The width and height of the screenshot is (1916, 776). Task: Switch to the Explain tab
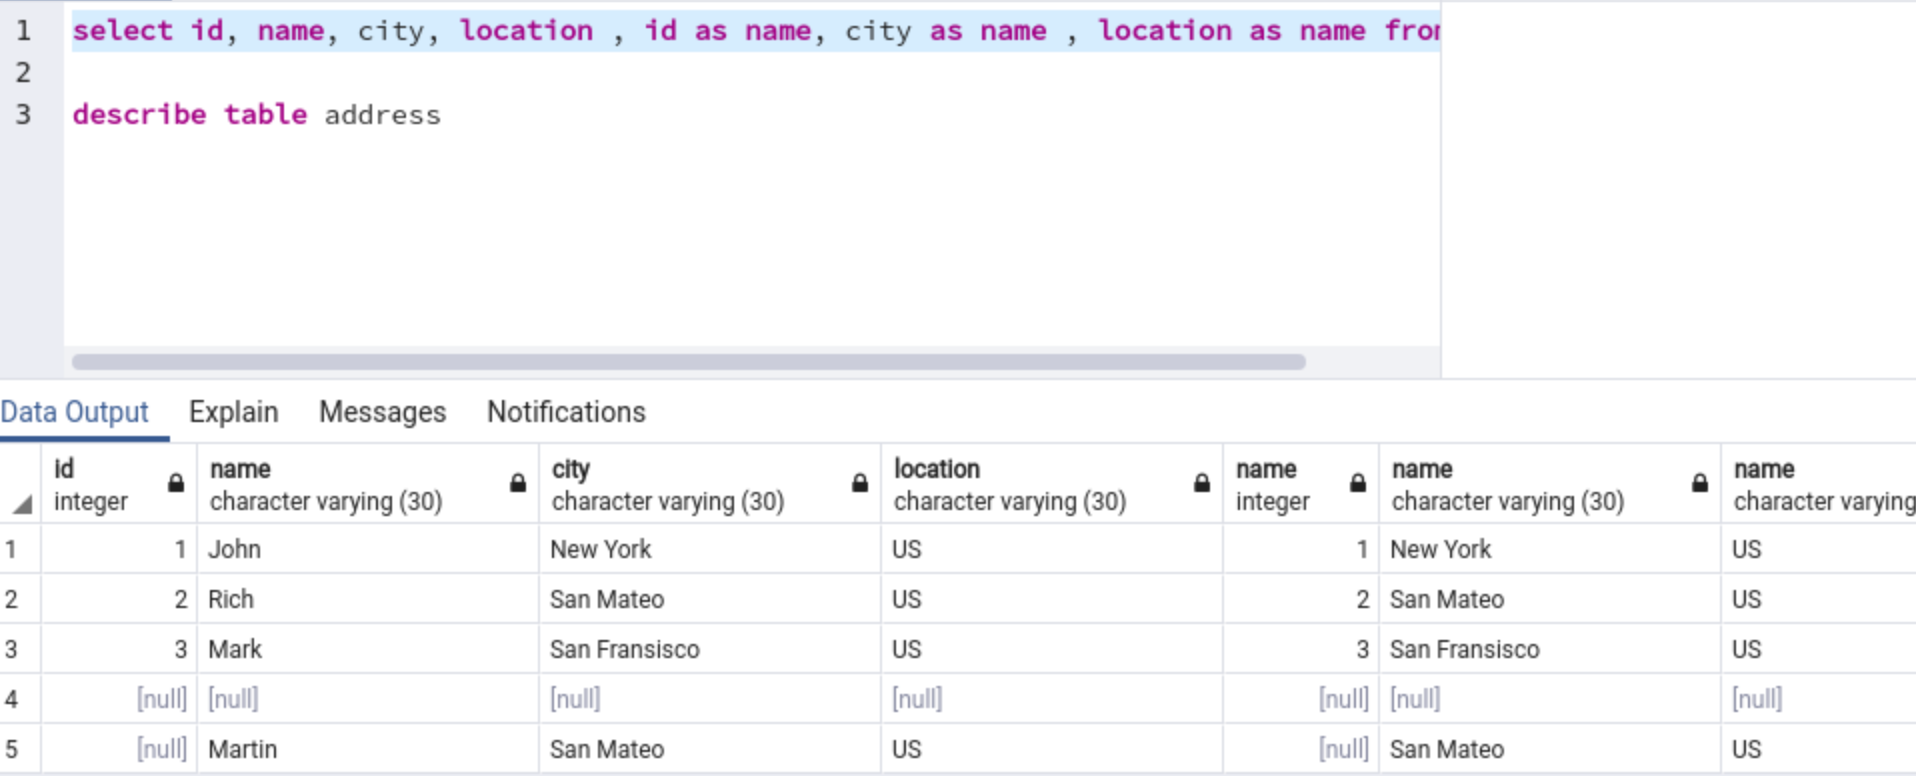233,412
